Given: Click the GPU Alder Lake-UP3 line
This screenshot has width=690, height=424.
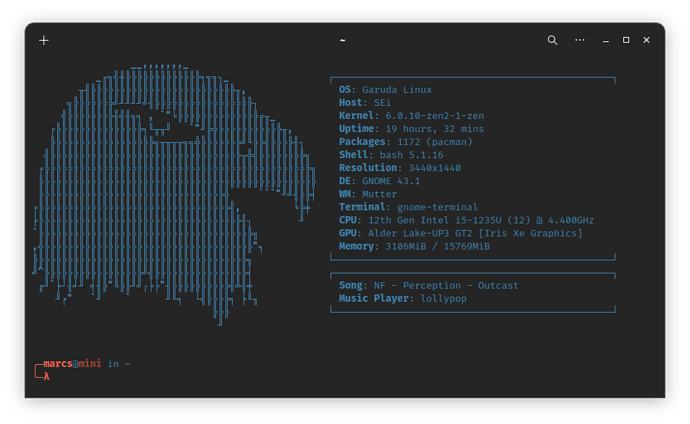Looking at the screenshot, I should click(460, 233).
